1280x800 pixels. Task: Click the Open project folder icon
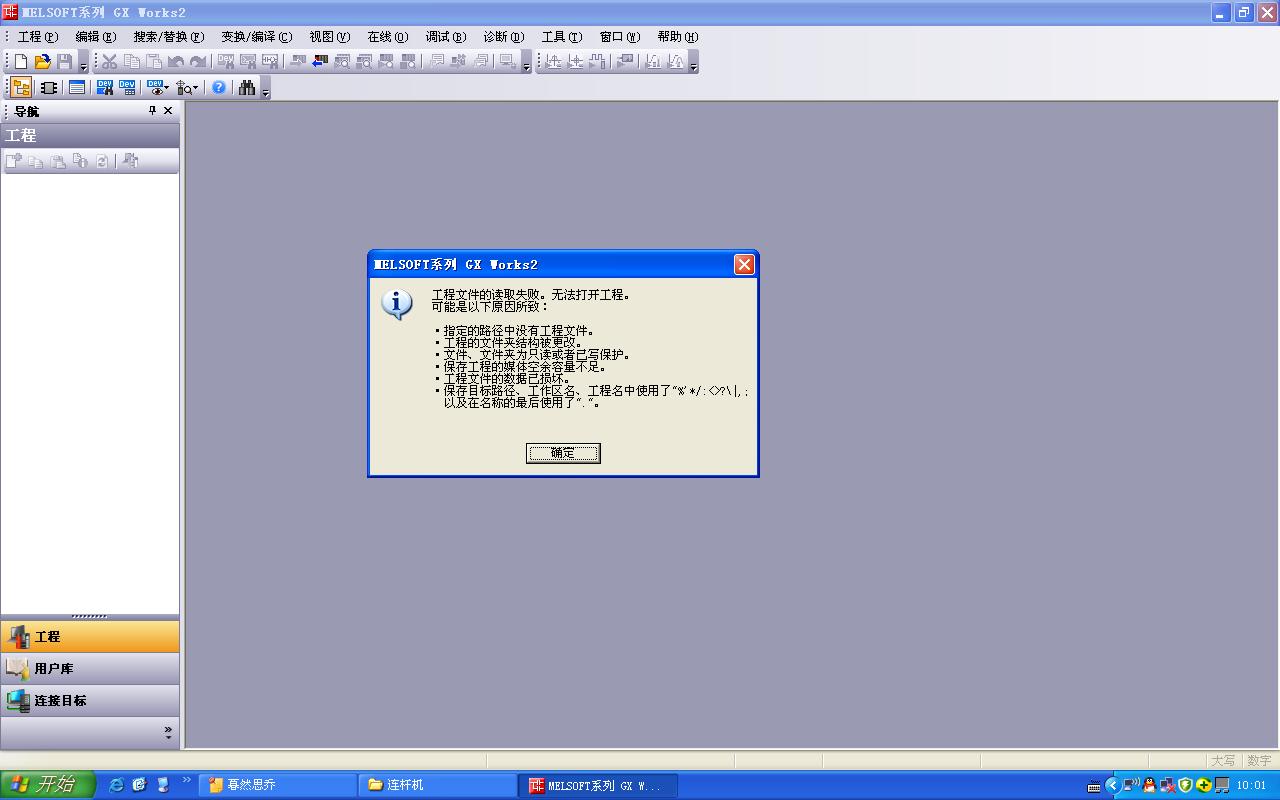42,62
